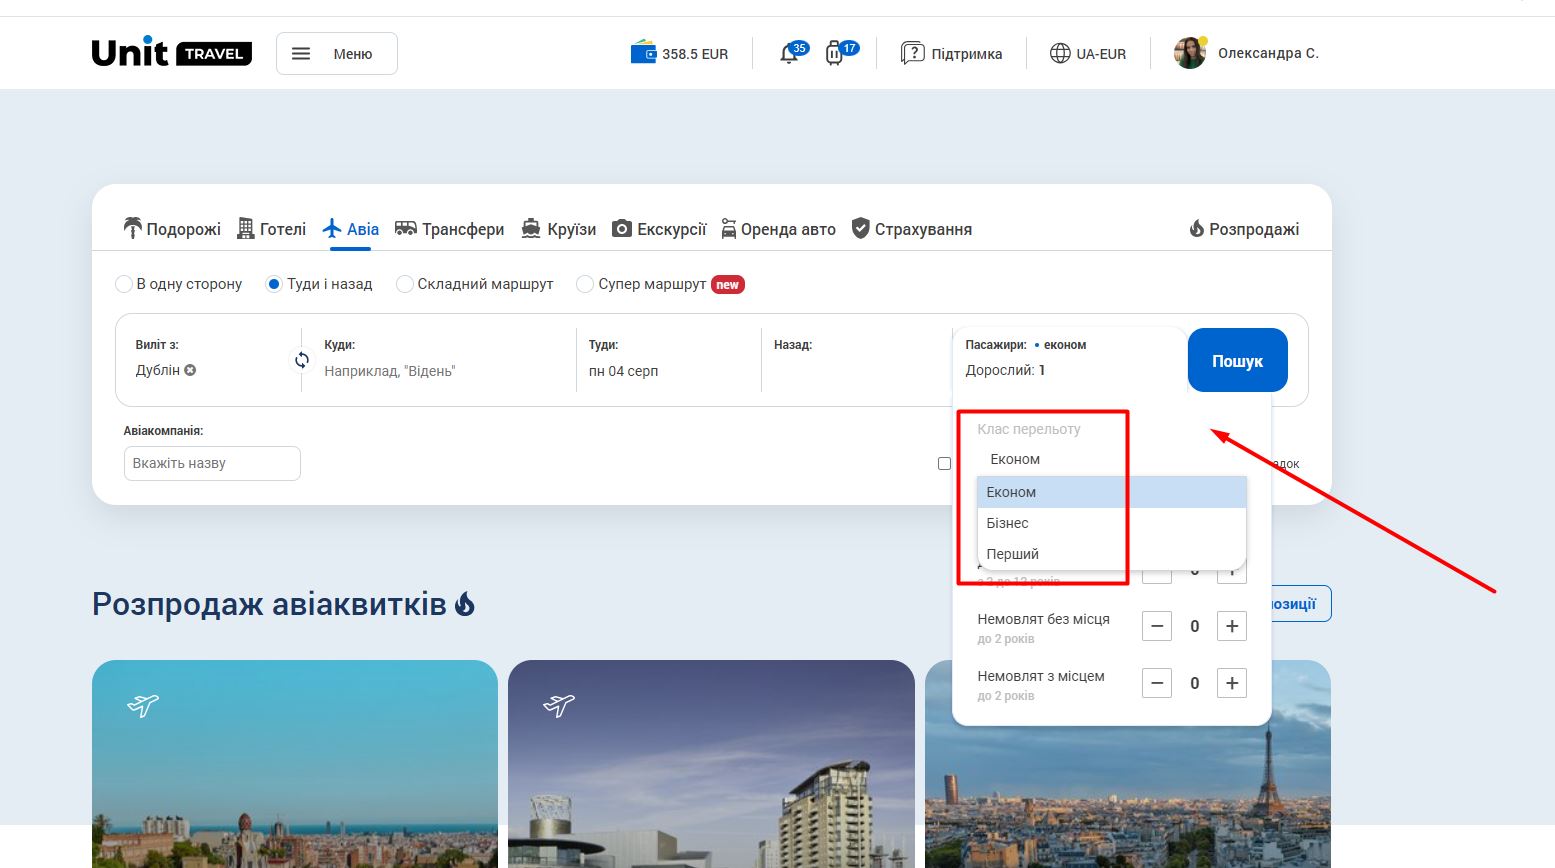Click Пасажири passengers selector
This screenshot has width=1555, height=868.
(1069, 358)
